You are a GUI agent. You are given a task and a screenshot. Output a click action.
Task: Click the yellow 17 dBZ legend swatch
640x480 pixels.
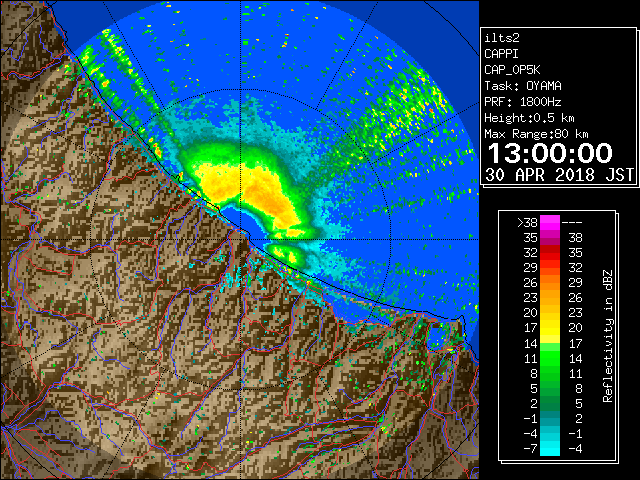click(550, 328)
